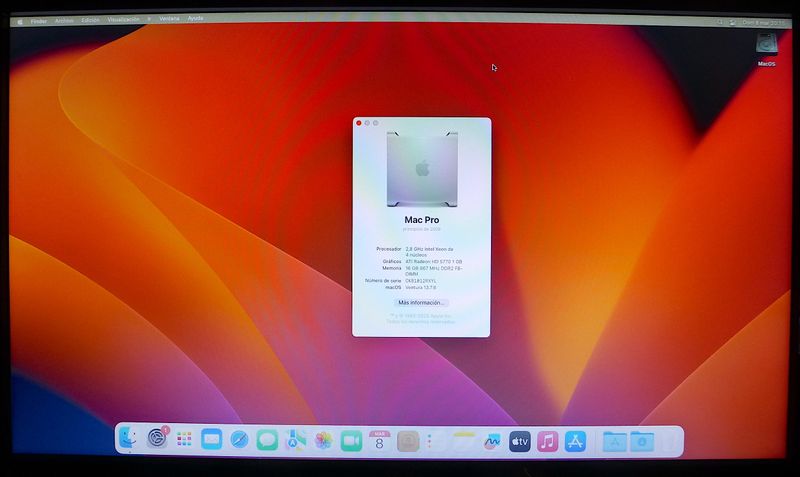The height and width of the screenshot is (477, 800).
Task: Click the Número de serie value
Action: click(x=420, y=281)
